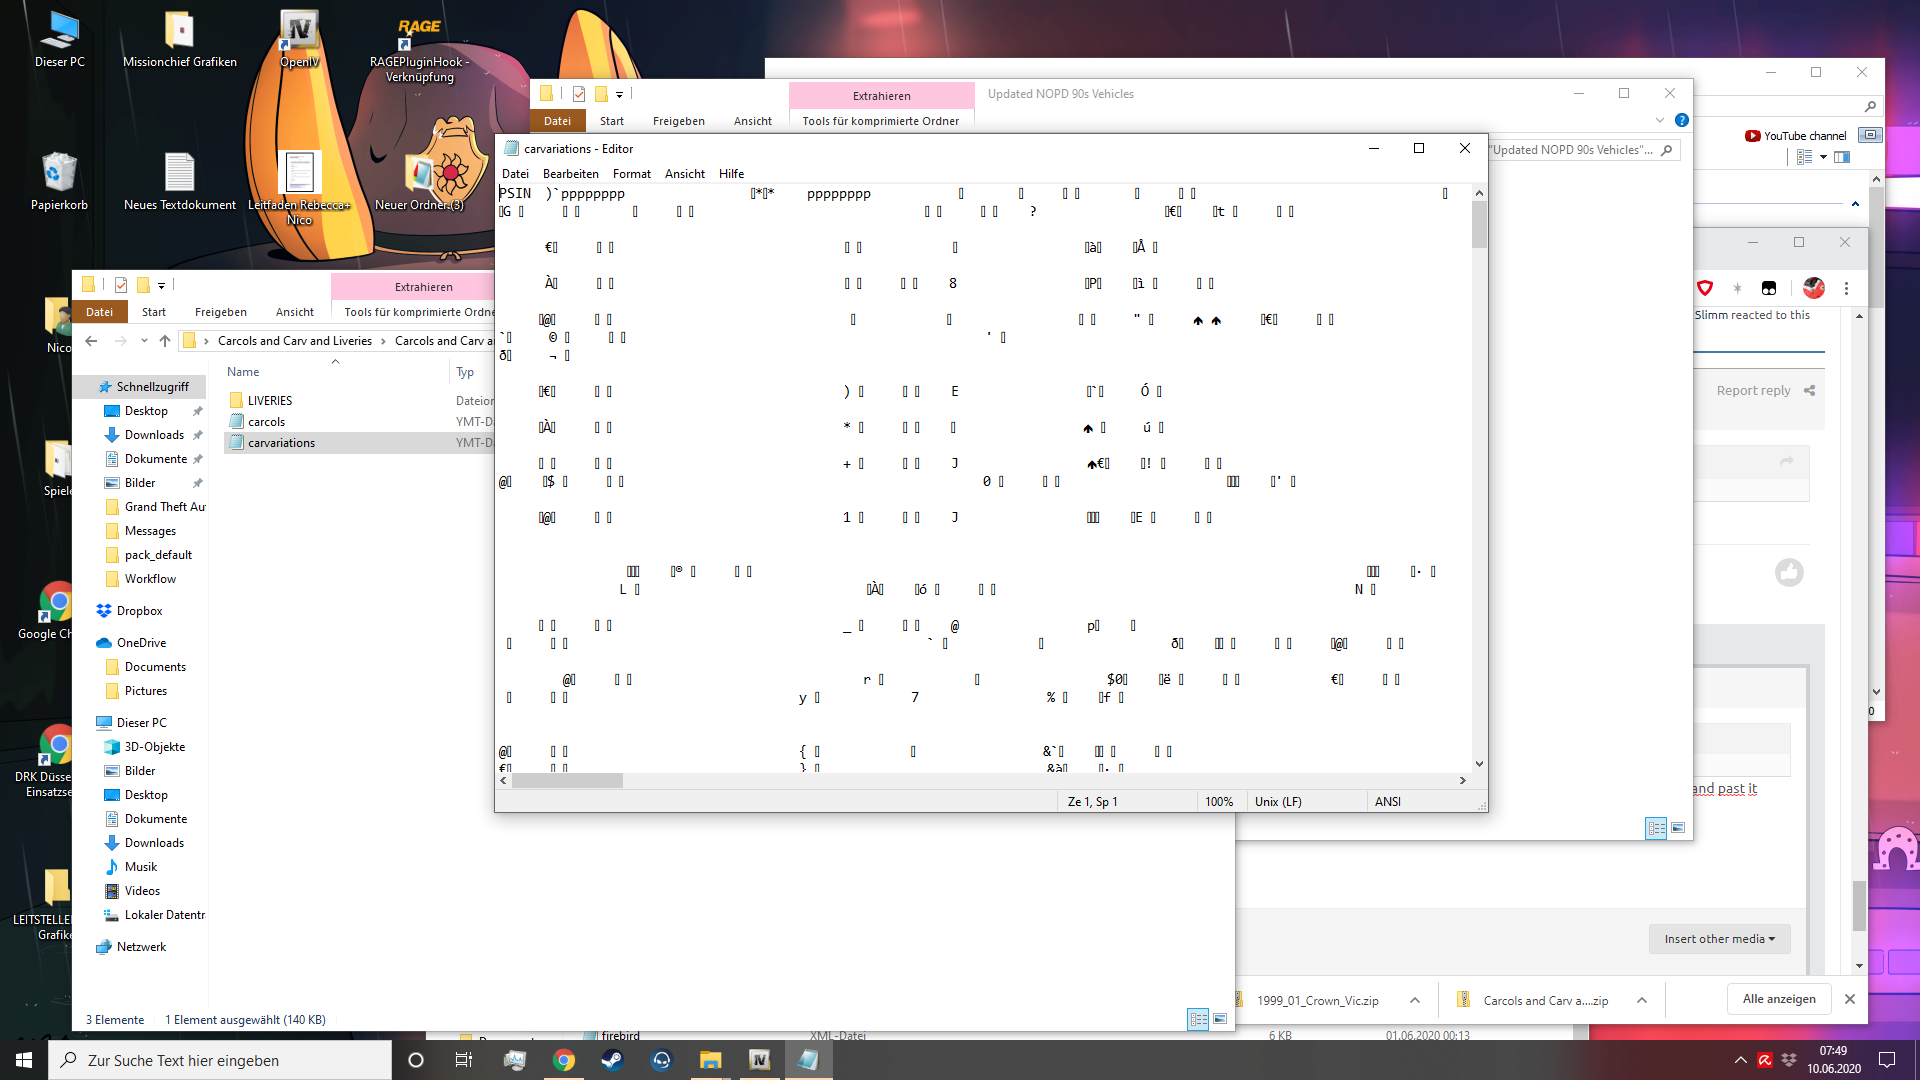Open the Format menu in Editor
1920x1080 pixels.
pyautogui.click(x=631, y=174)
